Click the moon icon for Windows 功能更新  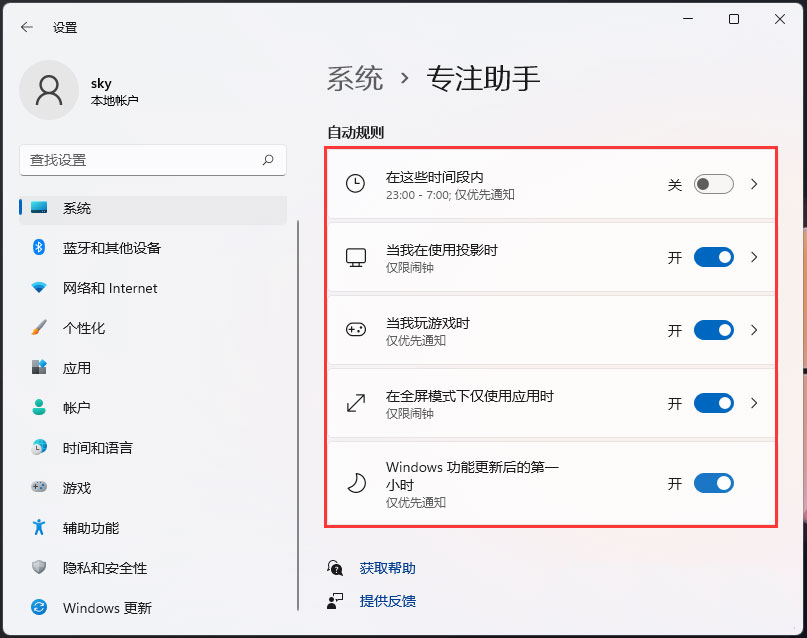(x=356, y=483)
